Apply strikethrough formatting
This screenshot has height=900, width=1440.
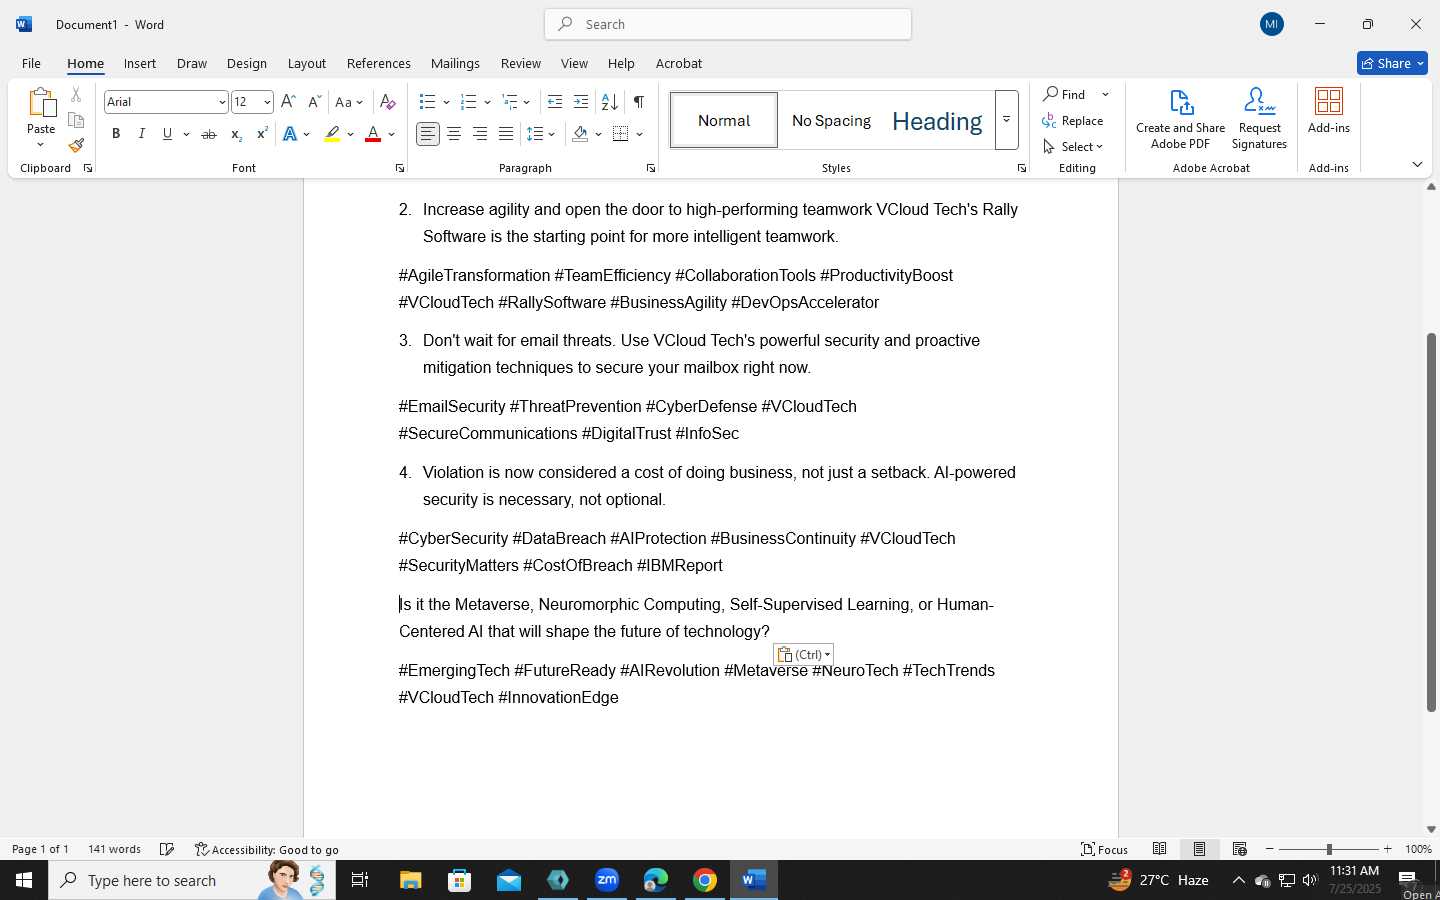point(209,134)
